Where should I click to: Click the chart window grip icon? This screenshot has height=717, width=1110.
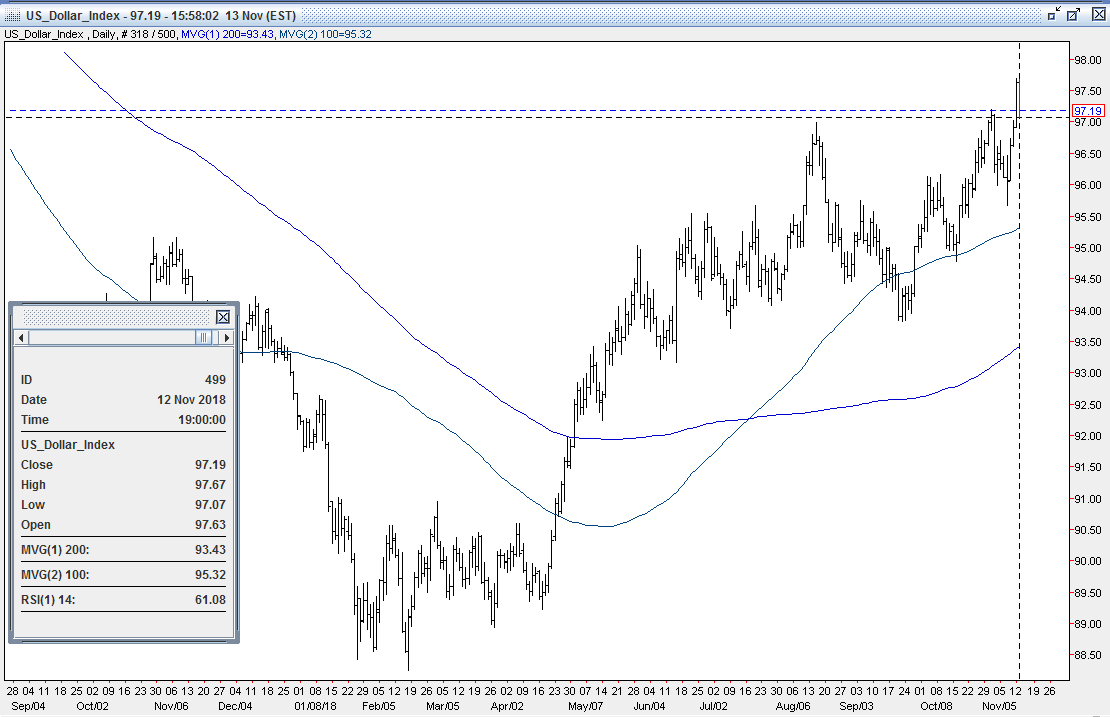click(x=13, y=15)
